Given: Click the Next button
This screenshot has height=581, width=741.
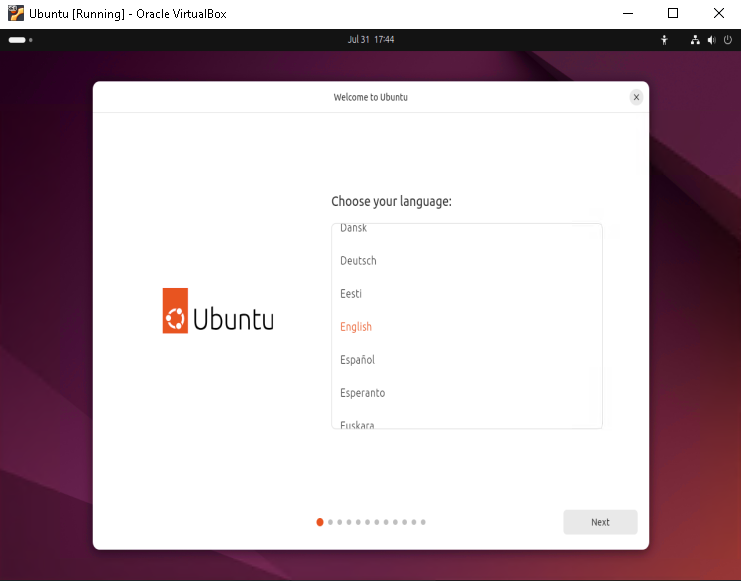Looking at the screenshot, I should 600,522.
